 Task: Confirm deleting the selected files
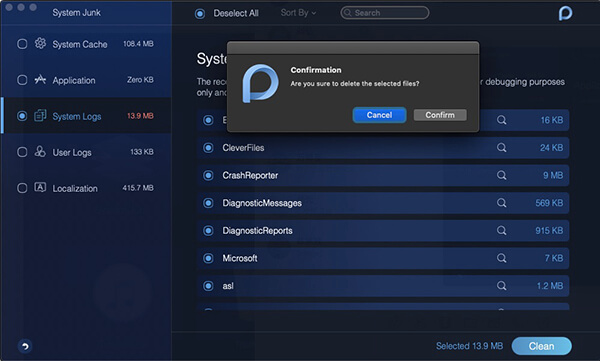point(440,115)
